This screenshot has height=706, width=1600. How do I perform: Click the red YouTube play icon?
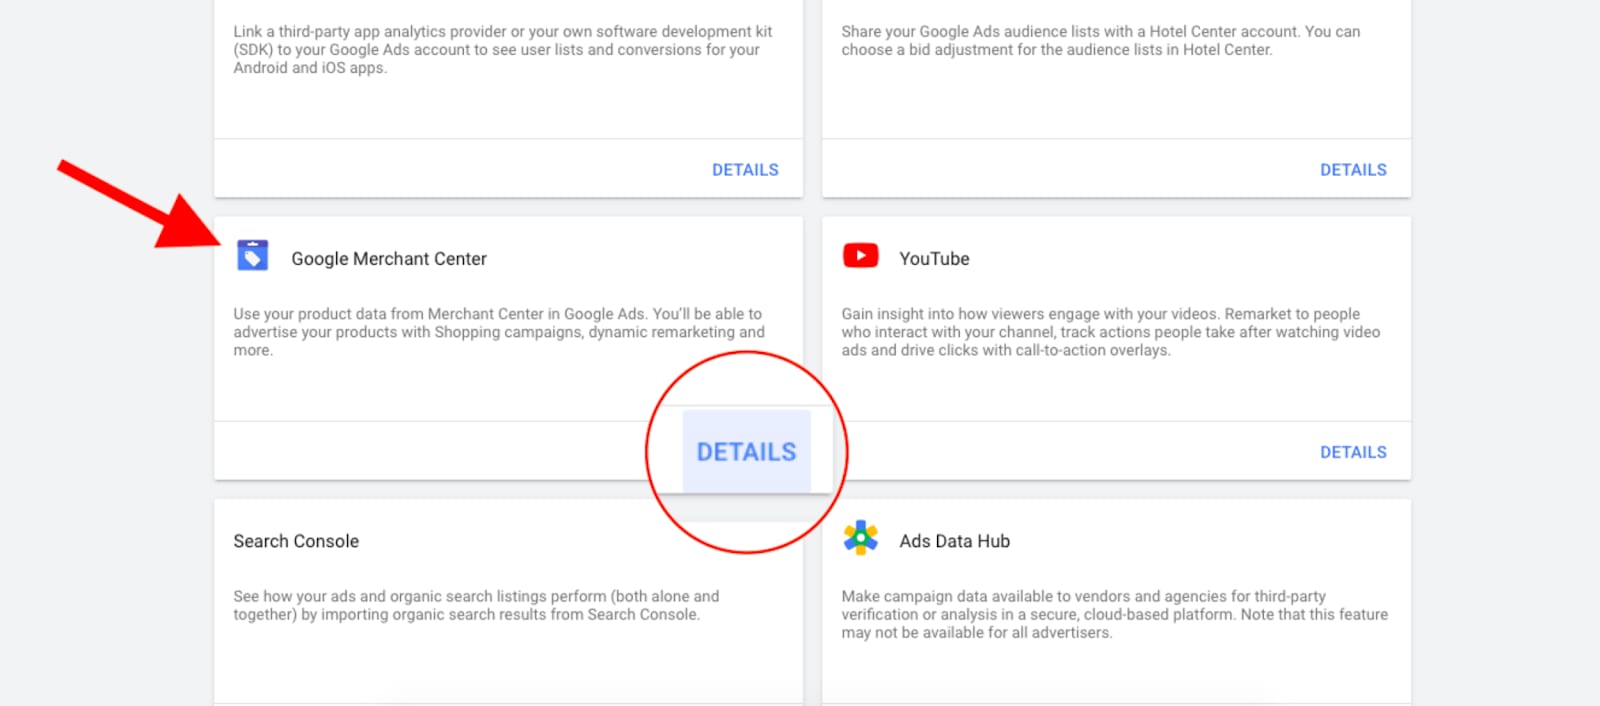pyautogui.click(x=860, y=256)
